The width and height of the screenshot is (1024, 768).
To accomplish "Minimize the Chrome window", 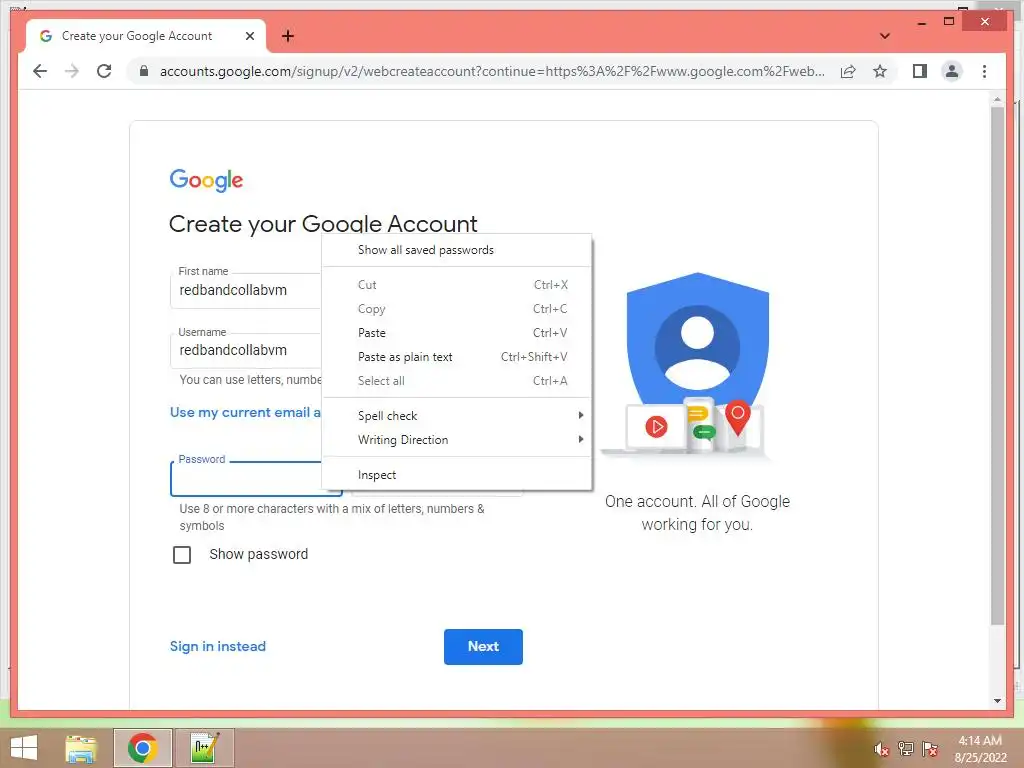I will tap(921, 22).
